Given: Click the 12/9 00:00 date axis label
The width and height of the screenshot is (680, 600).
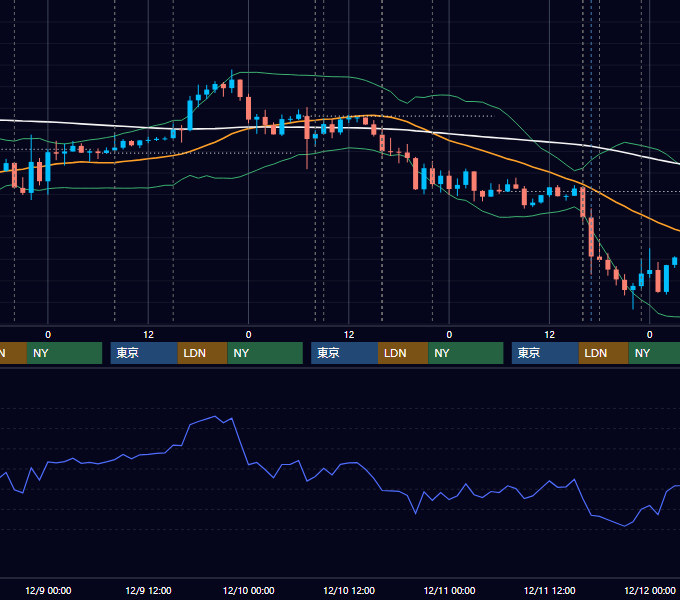Looking at the screenshot, I should click(x=48, y=590).
